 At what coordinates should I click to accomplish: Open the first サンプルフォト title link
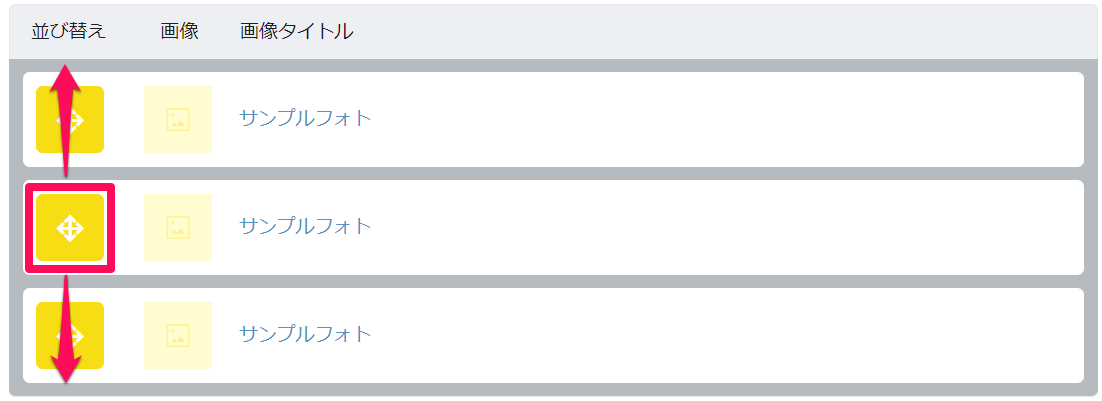pyautogui.click(x=305, y=119)
